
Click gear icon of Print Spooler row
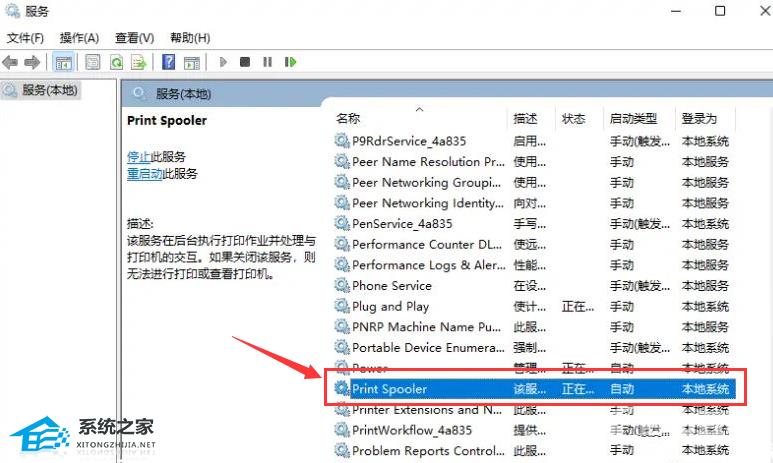point(342,388)
